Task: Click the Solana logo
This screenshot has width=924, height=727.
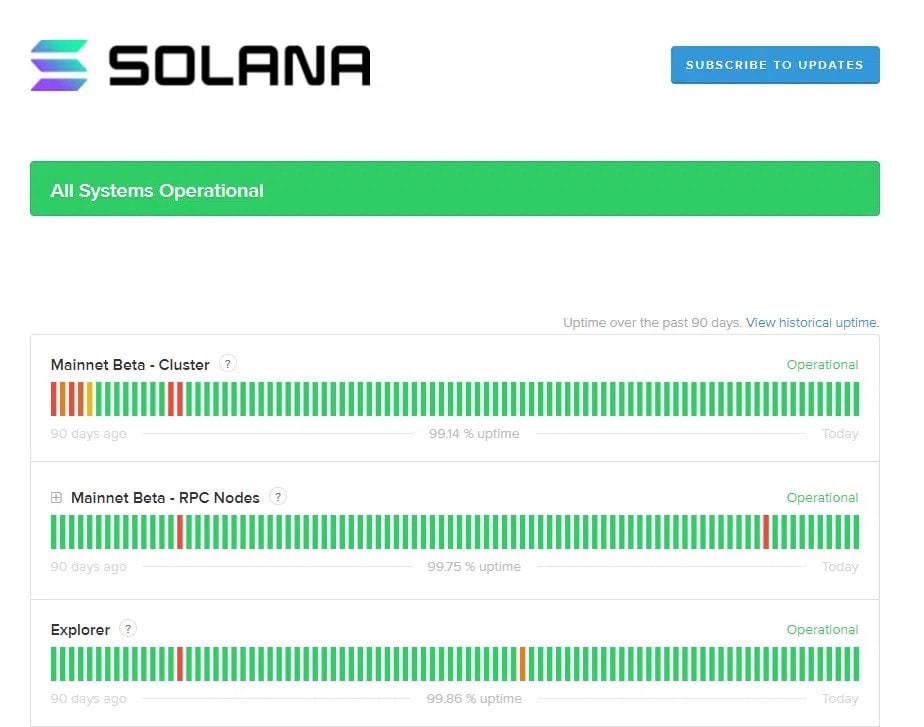Action: click(x=200, y=65)
